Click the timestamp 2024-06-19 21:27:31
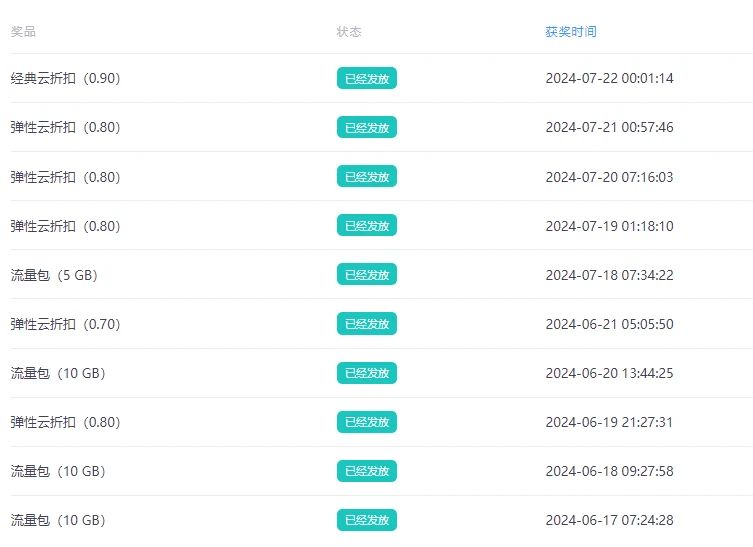Screen dimensions: 753x547 point(609,422)
